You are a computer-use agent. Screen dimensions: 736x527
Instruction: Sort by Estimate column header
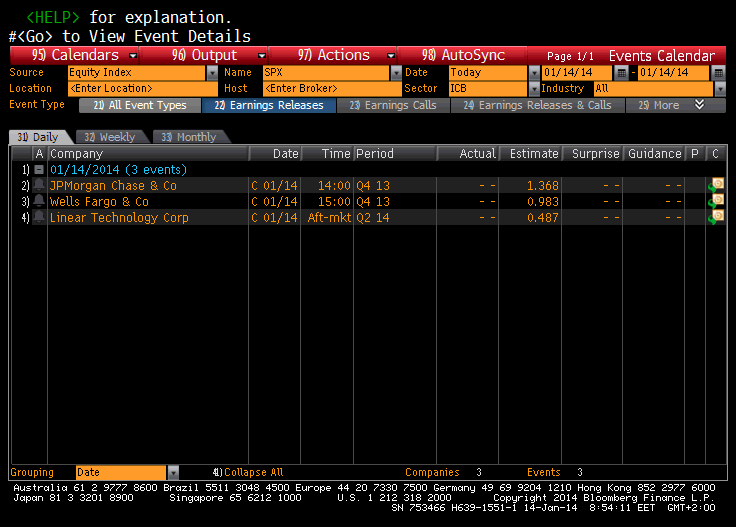point(530,153)
